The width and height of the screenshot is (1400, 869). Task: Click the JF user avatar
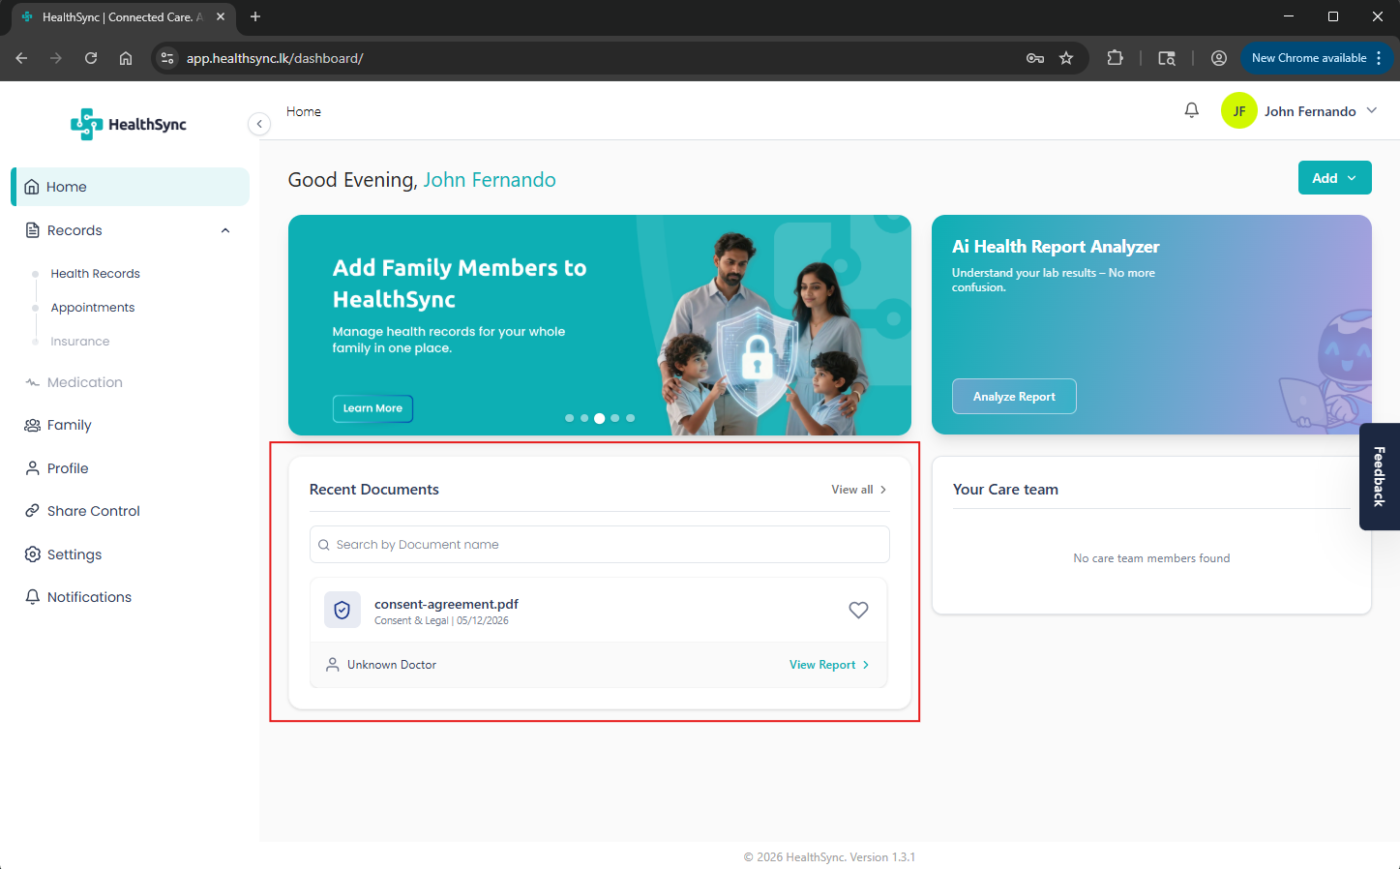point(1239,111)
